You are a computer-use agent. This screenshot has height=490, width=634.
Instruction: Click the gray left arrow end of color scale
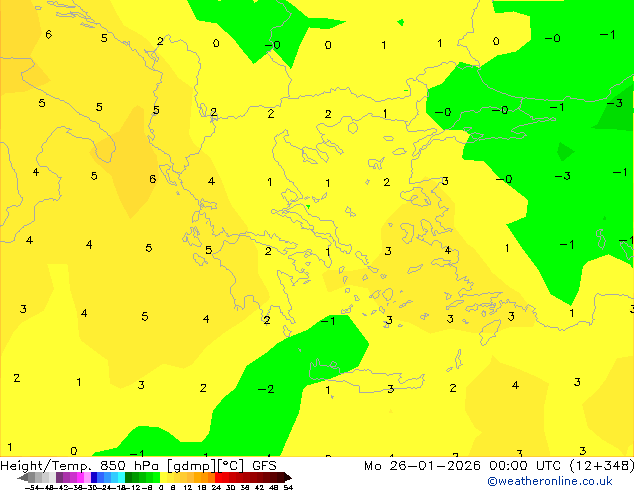pos(23,477)
